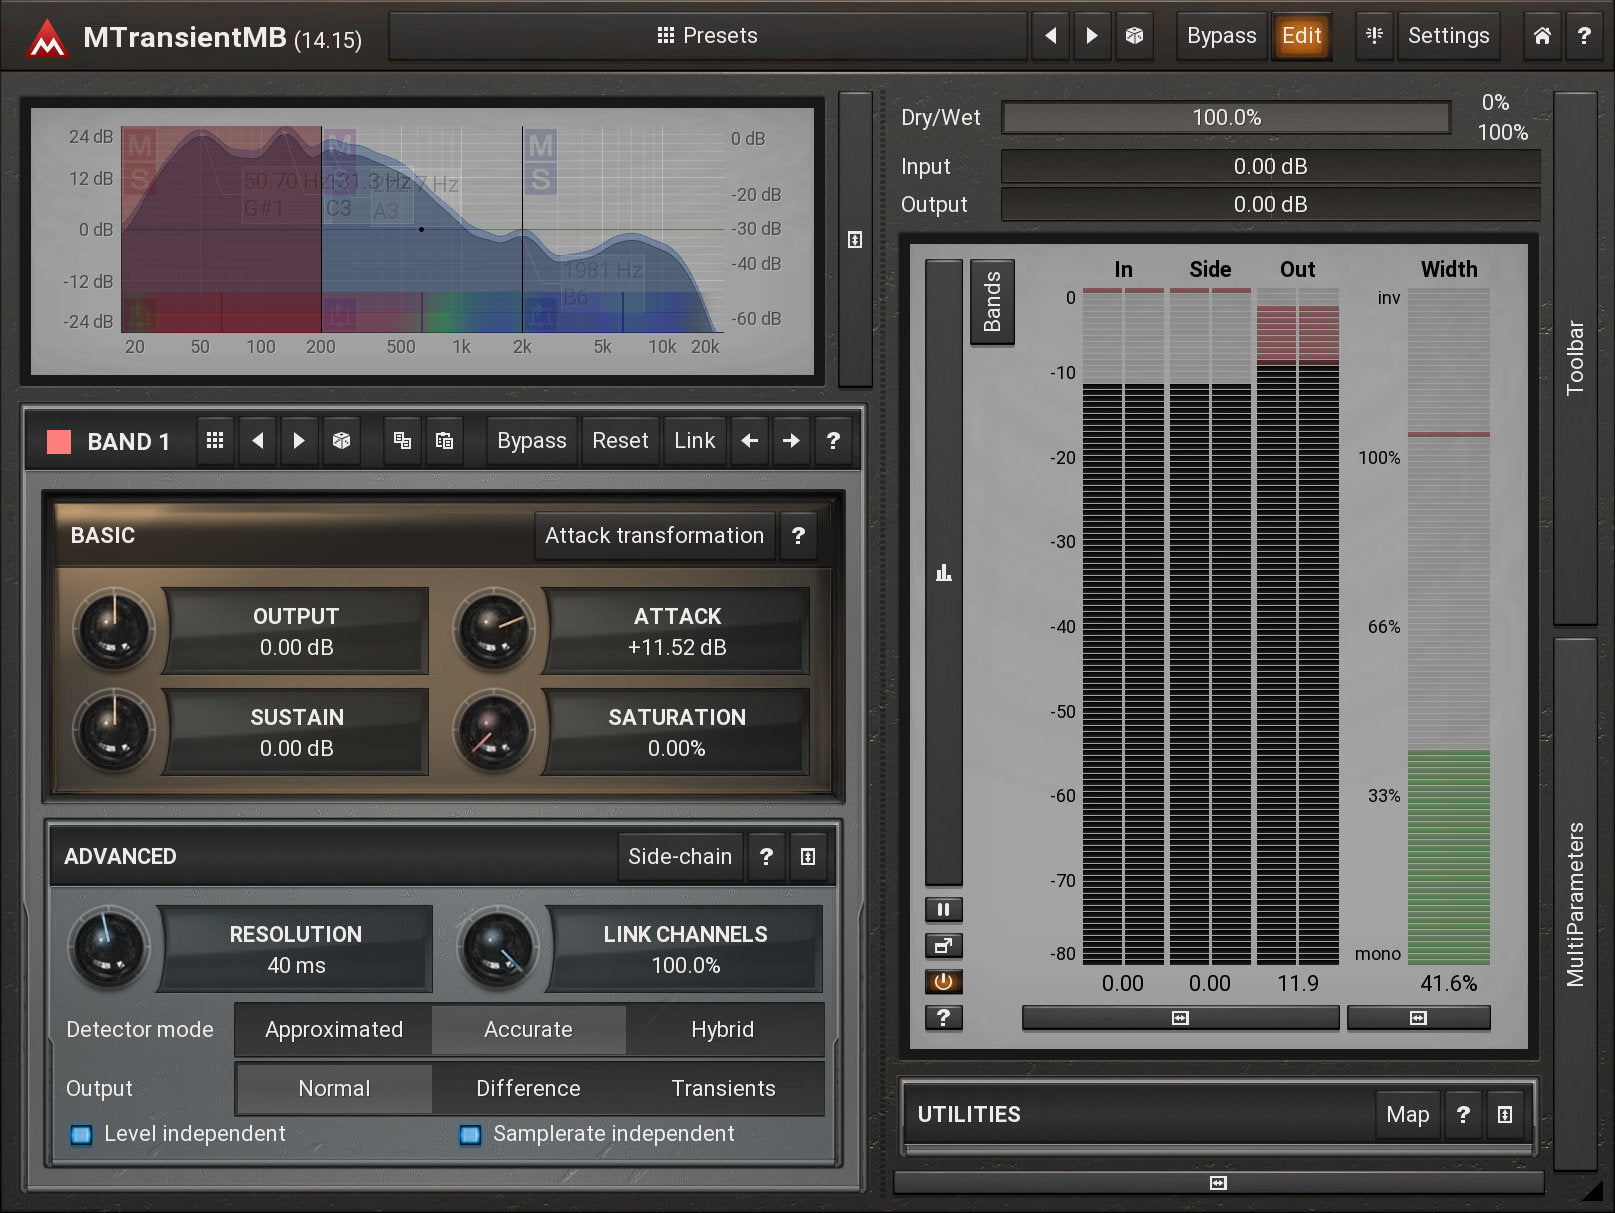Open the Presets dropdown
1615x1213 pixels.
point(707,36)
